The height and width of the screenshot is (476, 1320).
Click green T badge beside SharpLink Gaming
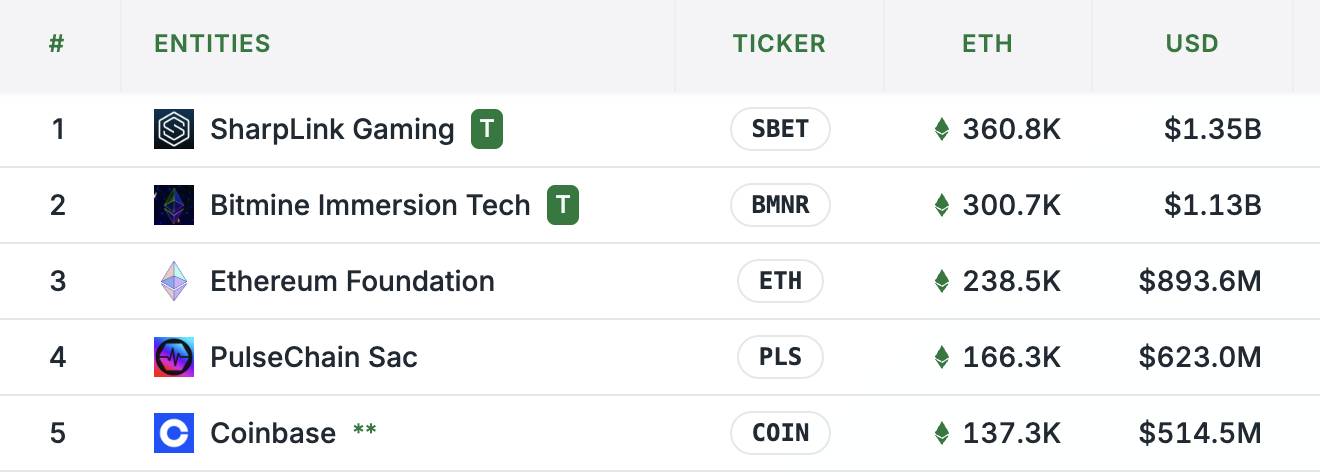487,129
